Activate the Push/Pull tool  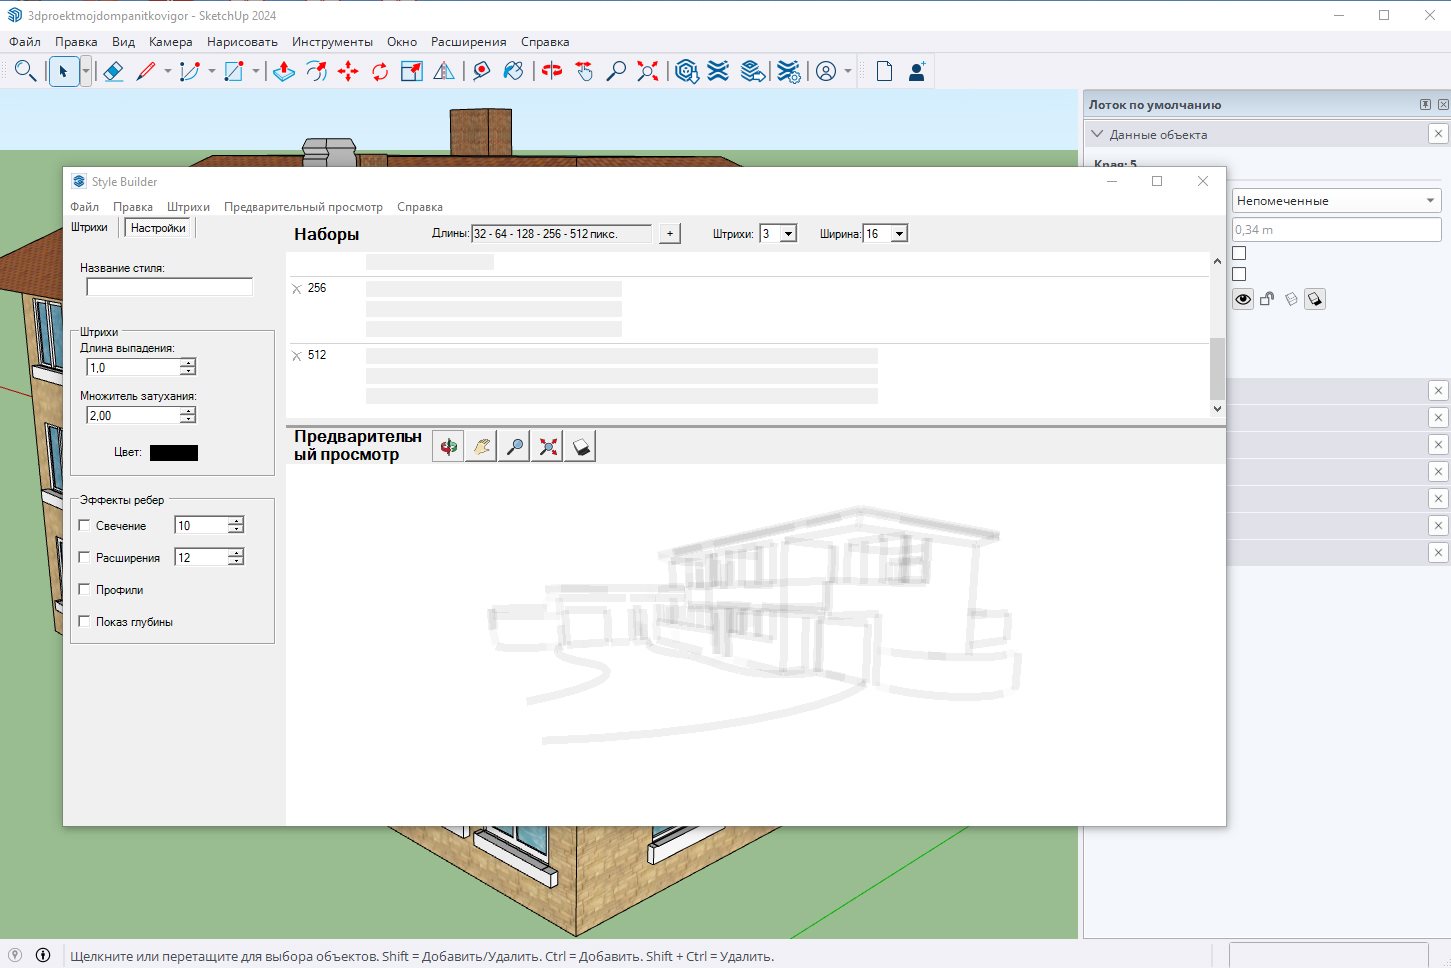(284, 71)
